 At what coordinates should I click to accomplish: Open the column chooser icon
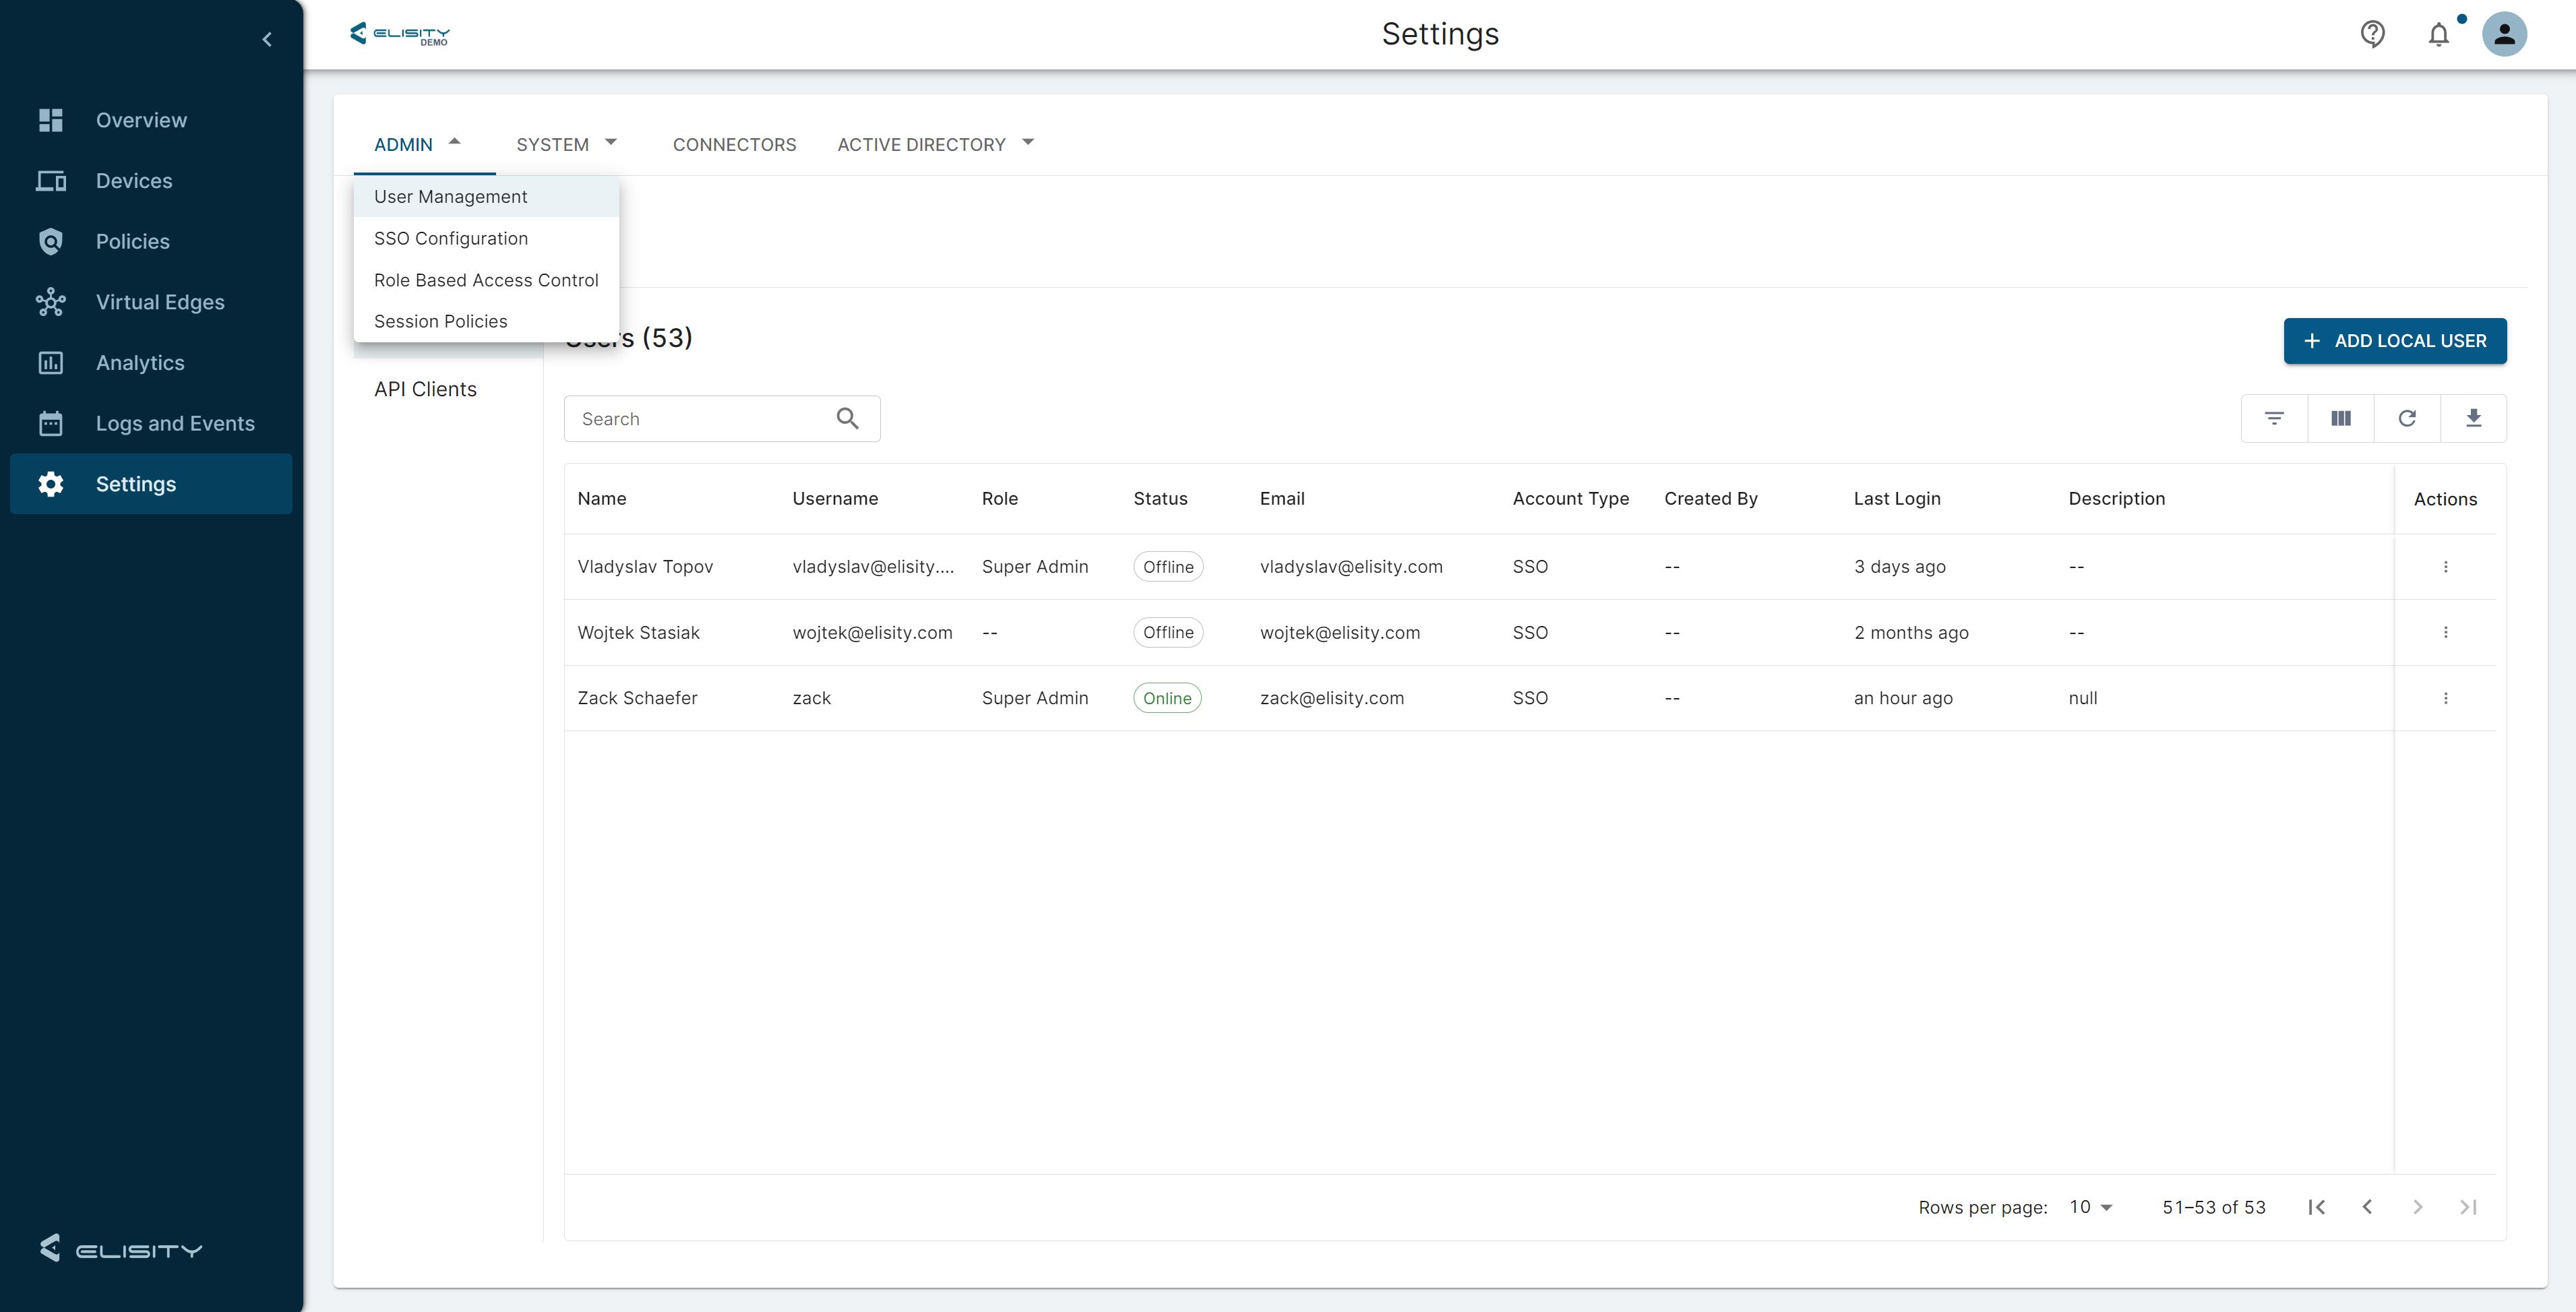[x=2340, y=418]
